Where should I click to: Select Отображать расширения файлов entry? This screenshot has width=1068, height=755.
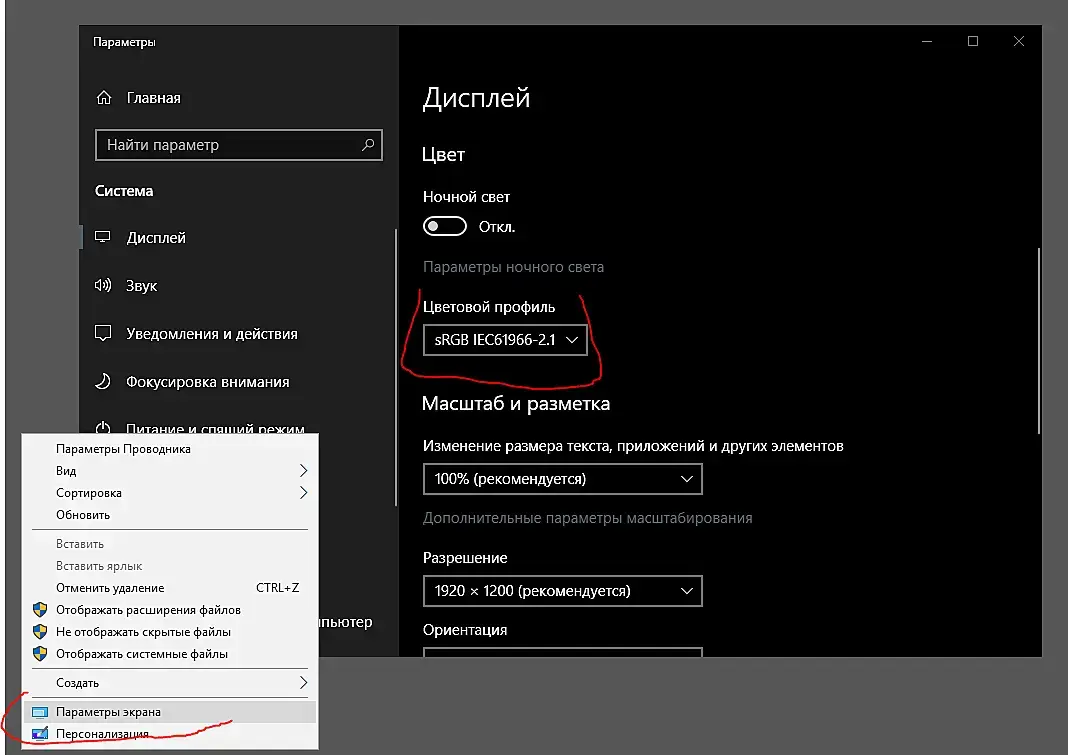pos(170,610)
